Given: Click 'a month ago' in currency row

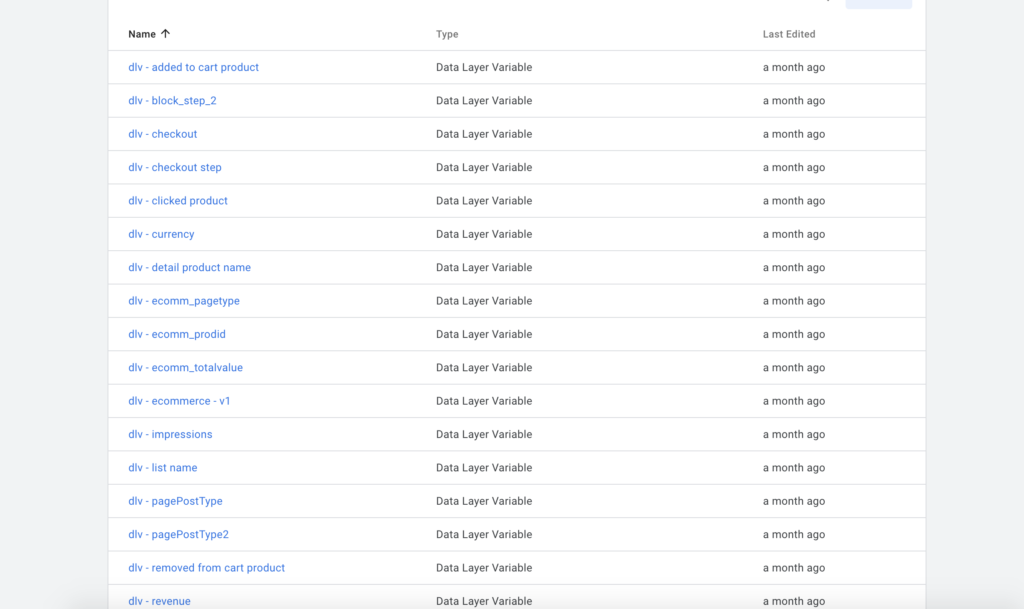Looking at the screenshot, I should (x=793, y=234).
